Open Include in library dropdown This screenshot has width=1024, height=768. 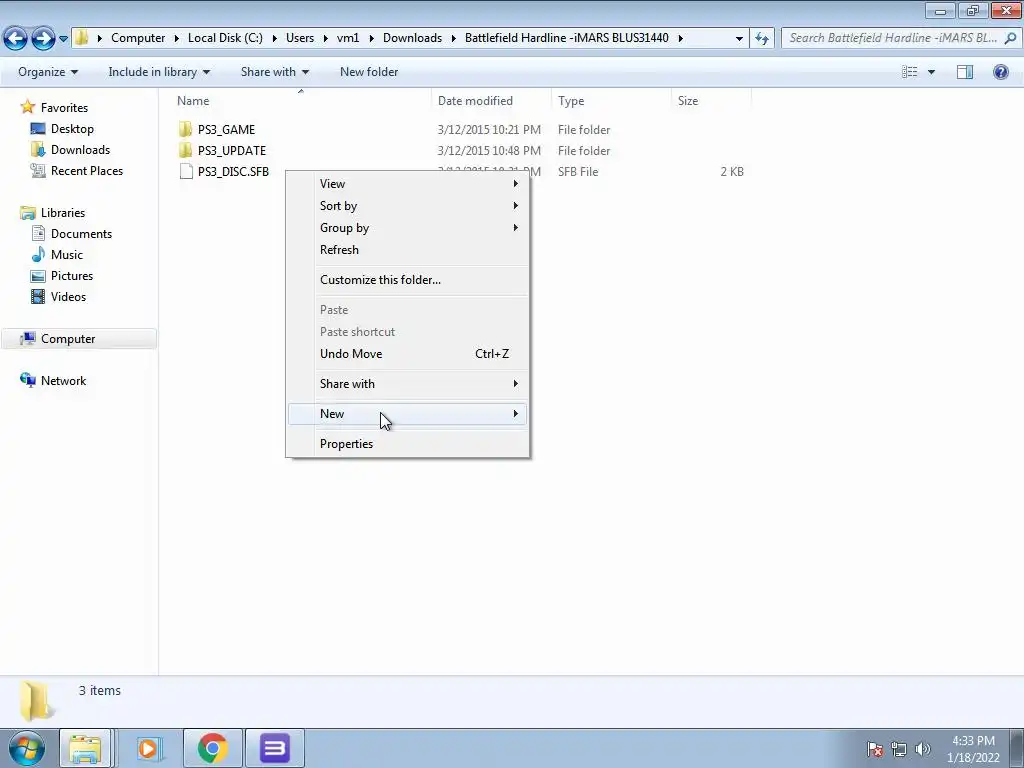(x=159, y=72)
